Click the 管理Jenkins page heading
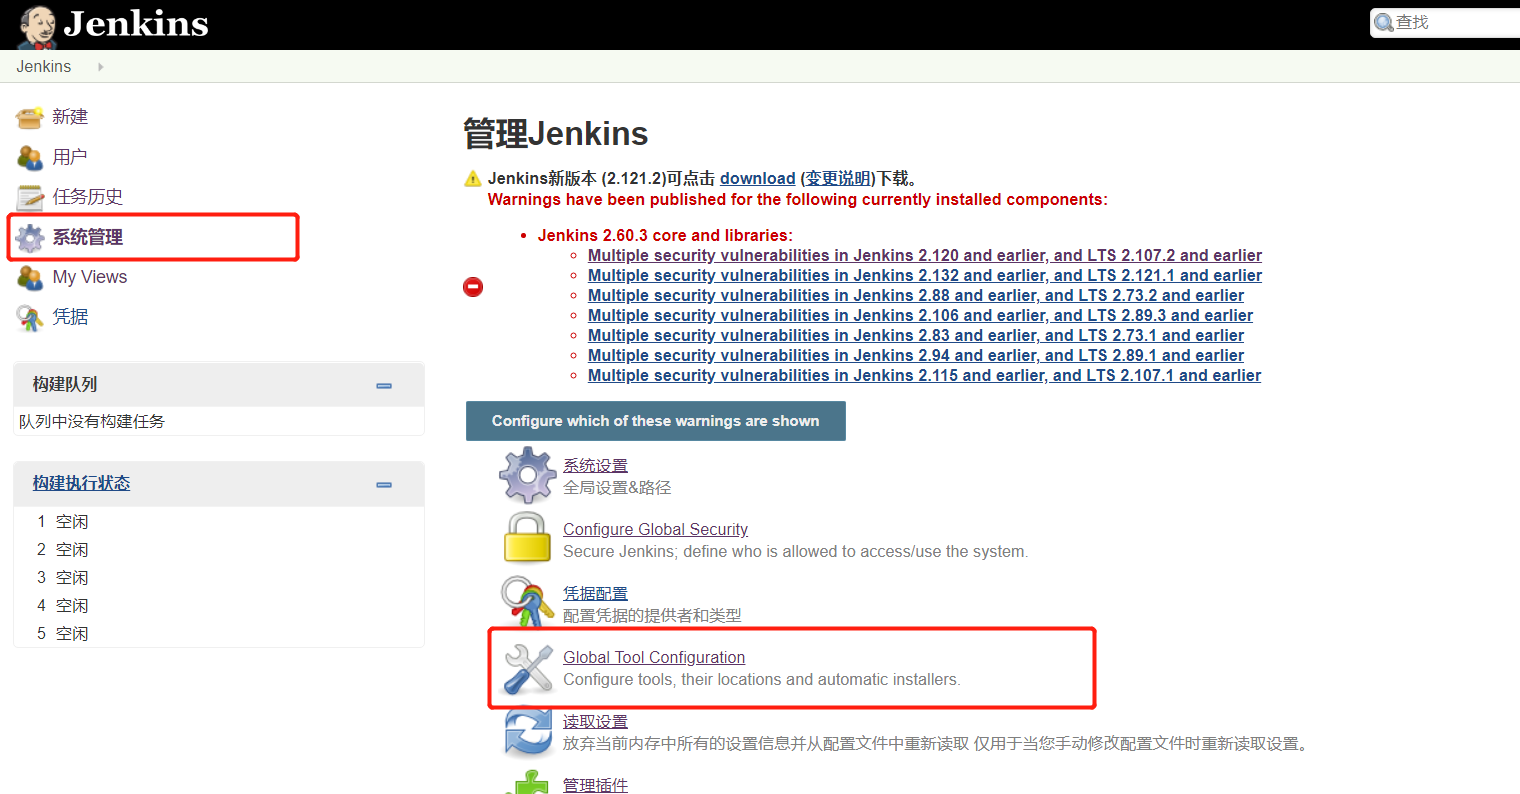Screen dimensions: 1520x794 tap(556, 134)
